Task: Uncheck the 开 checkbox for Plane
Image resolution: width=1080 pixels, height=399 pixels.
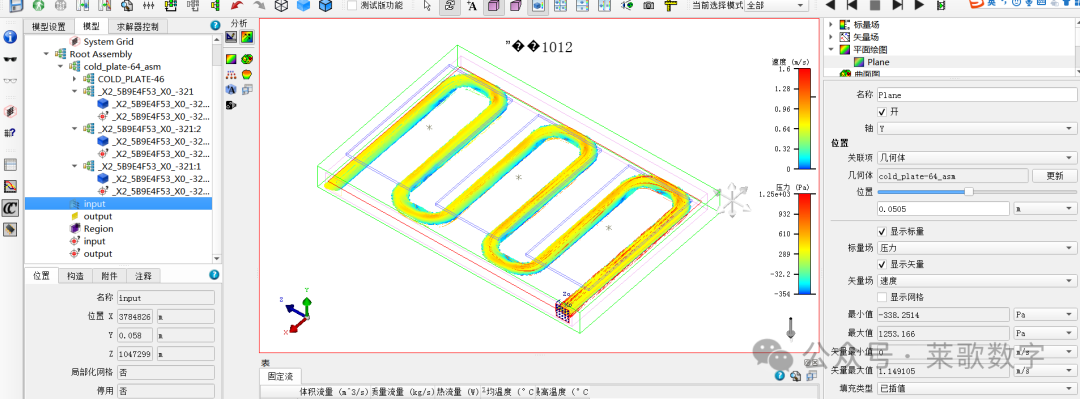Action: pyautogui.click(x=882, y=112)
